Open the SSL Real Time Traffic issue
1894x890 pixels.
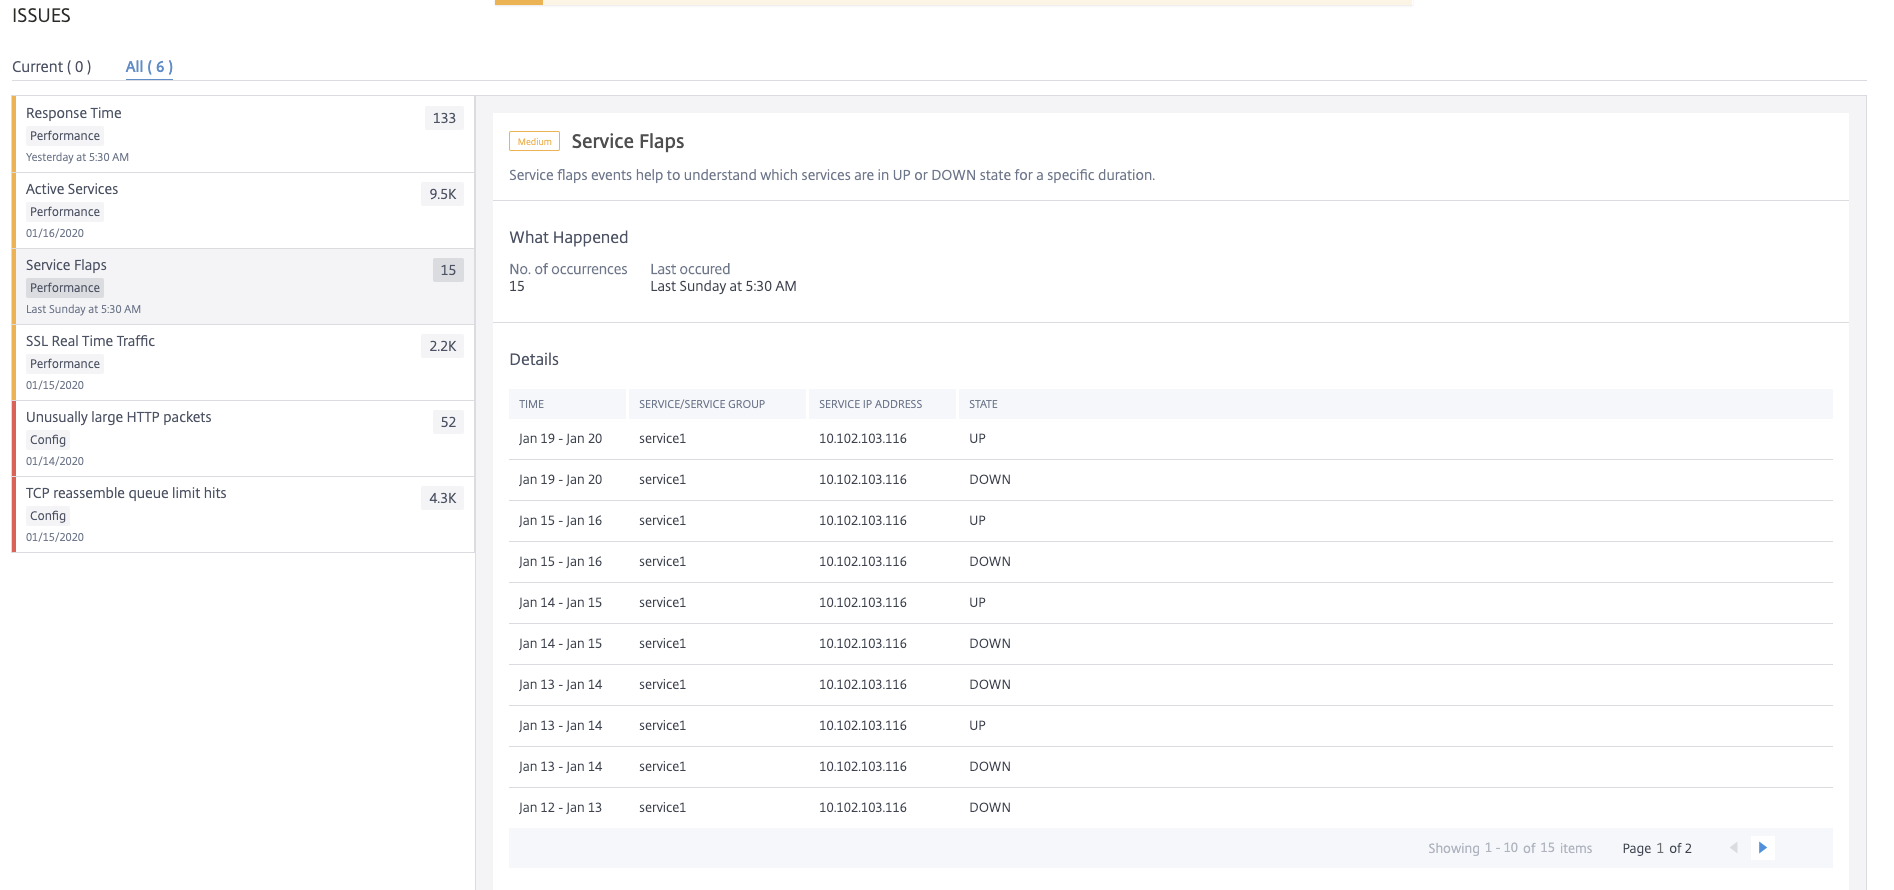[x=243, y=362]
